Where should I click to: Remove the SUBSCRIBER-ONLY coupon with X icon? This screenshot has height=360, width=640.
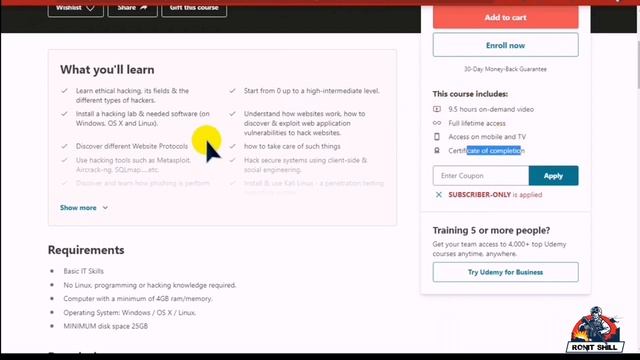point(438,195)
